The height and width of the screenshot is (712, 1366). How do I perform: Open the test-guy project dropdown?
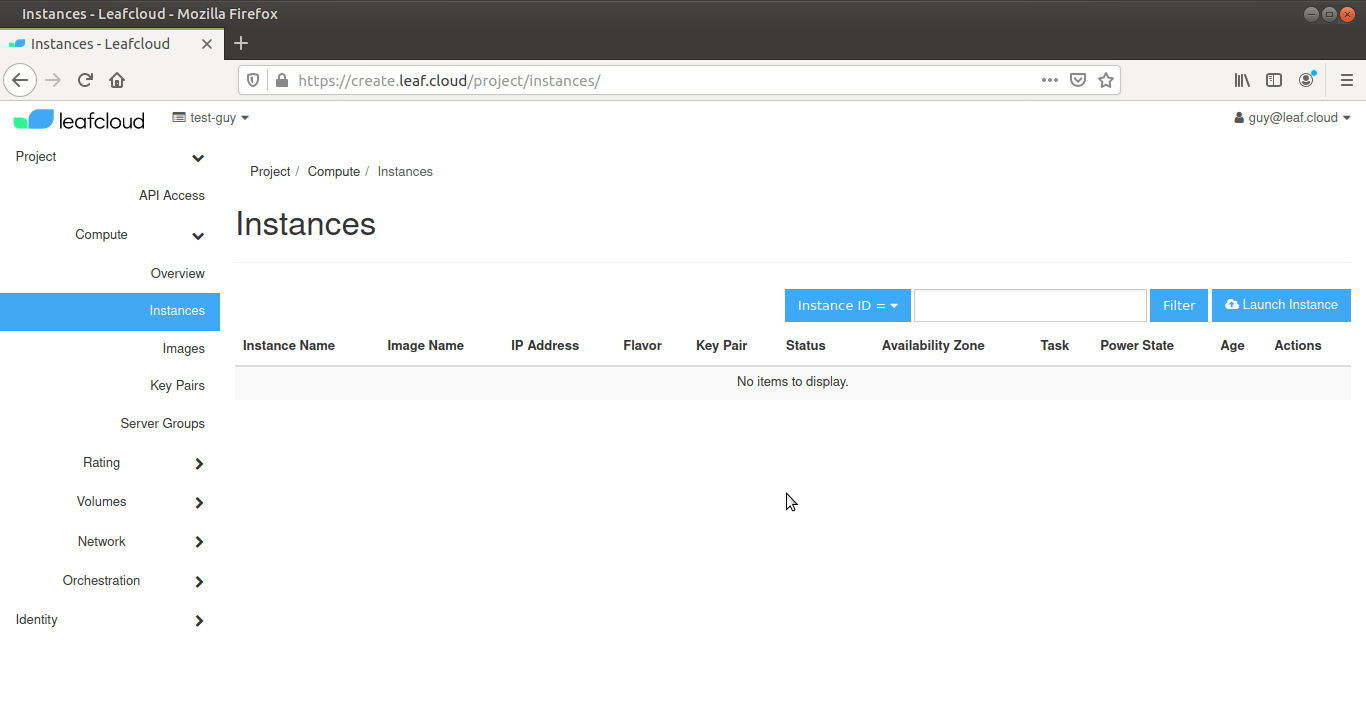pyautogui.click(x=210, y=118)
